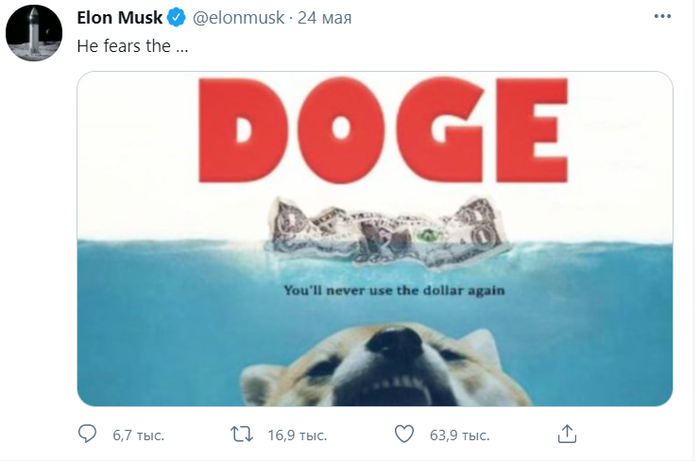Like the tweet with the heart icon
Viewport: 700px width, 461px height.
tap(404, 434)
